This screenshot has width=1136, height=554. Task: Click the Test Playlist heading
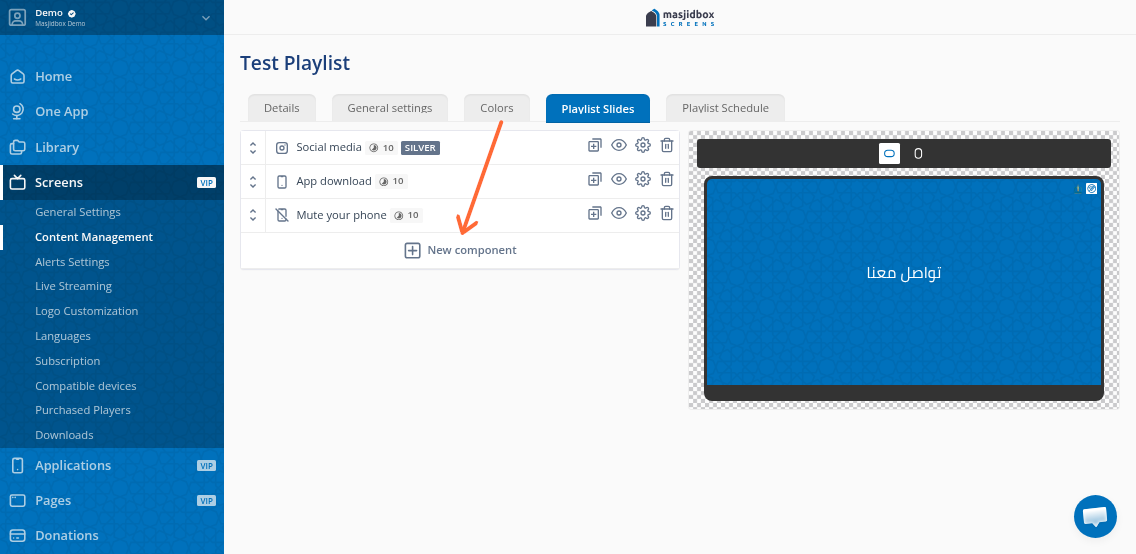(295, 63)
